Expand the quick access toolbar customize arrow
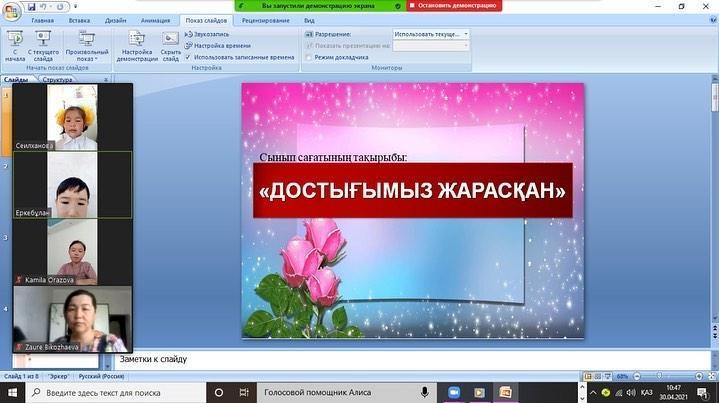The height and width of the screenshot is (403, 719). (76, 7)
